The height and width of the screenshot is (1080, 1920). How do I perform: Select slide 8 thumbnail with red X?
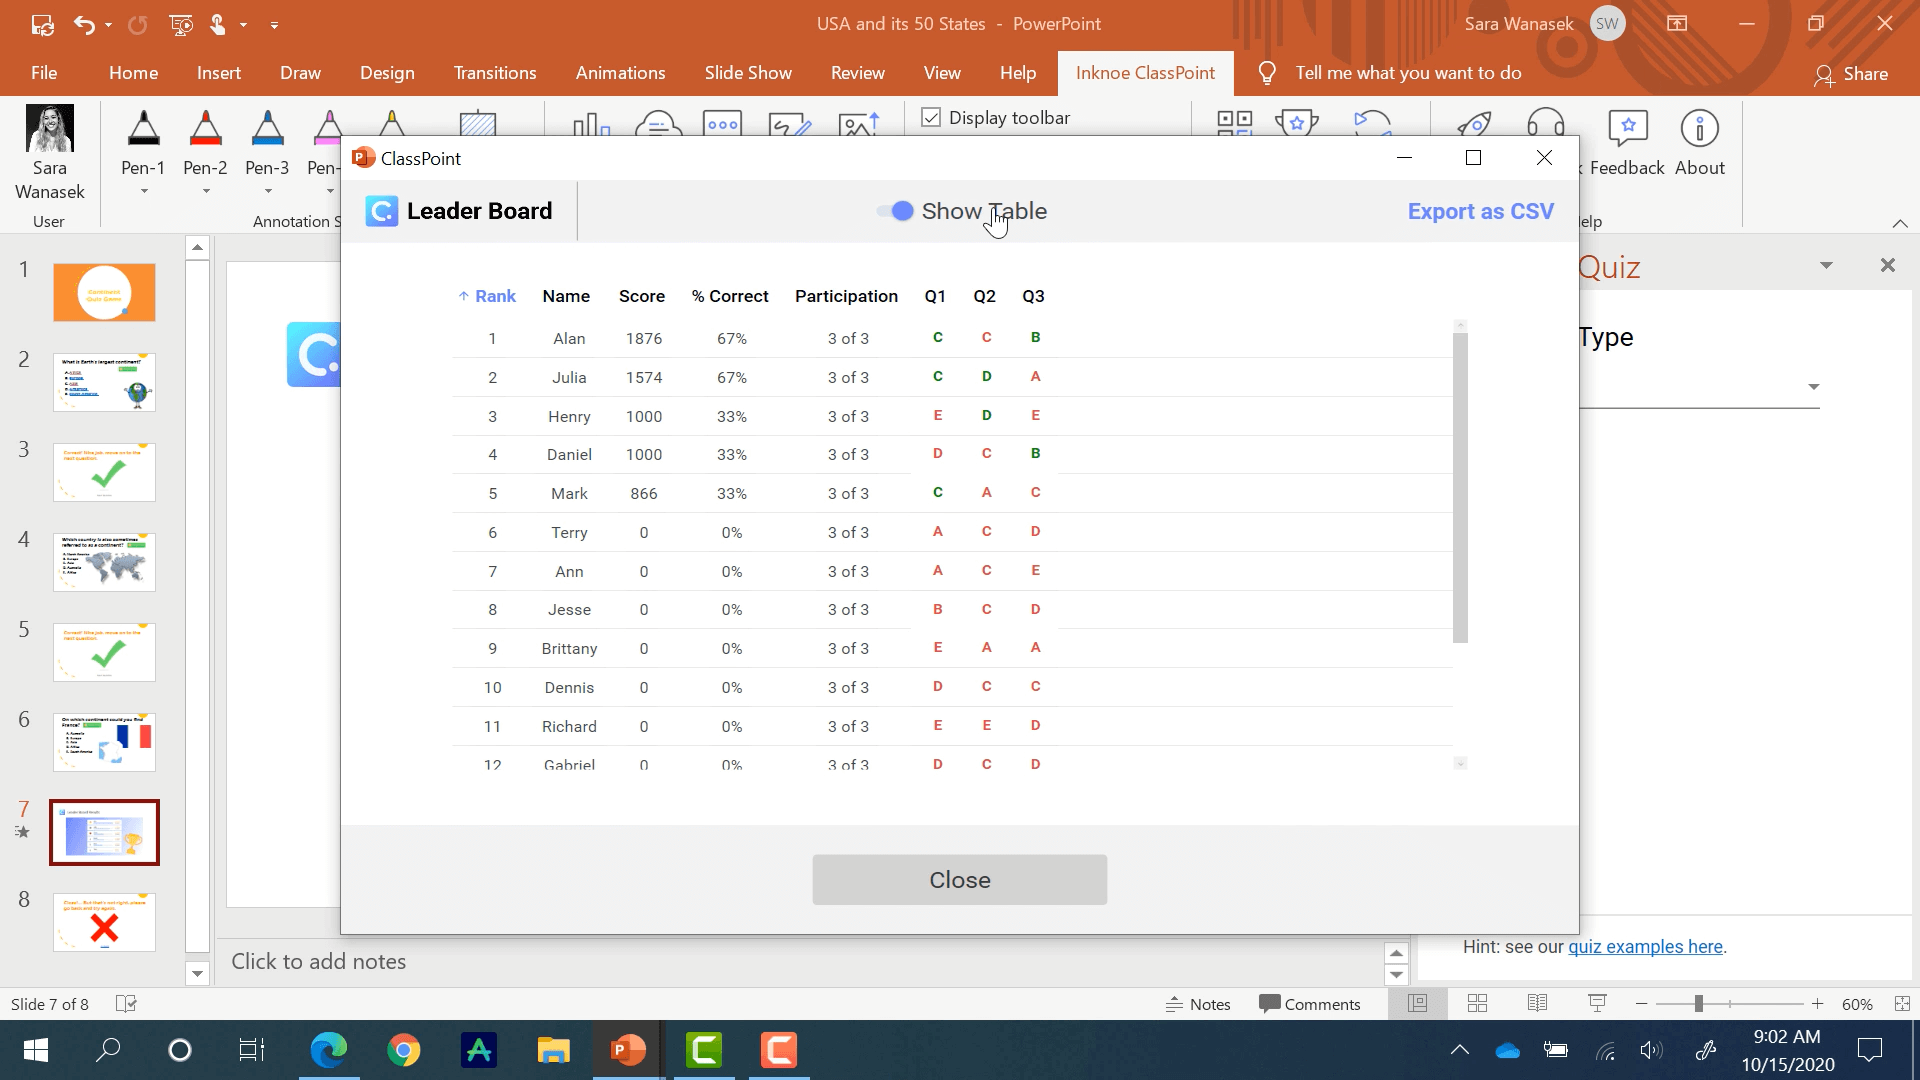click(x=104, y=922)
